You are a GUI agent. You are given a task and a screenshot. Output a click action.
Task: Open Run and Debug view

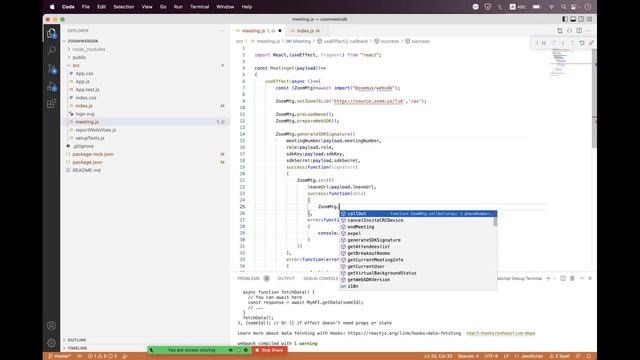(51, 86)
